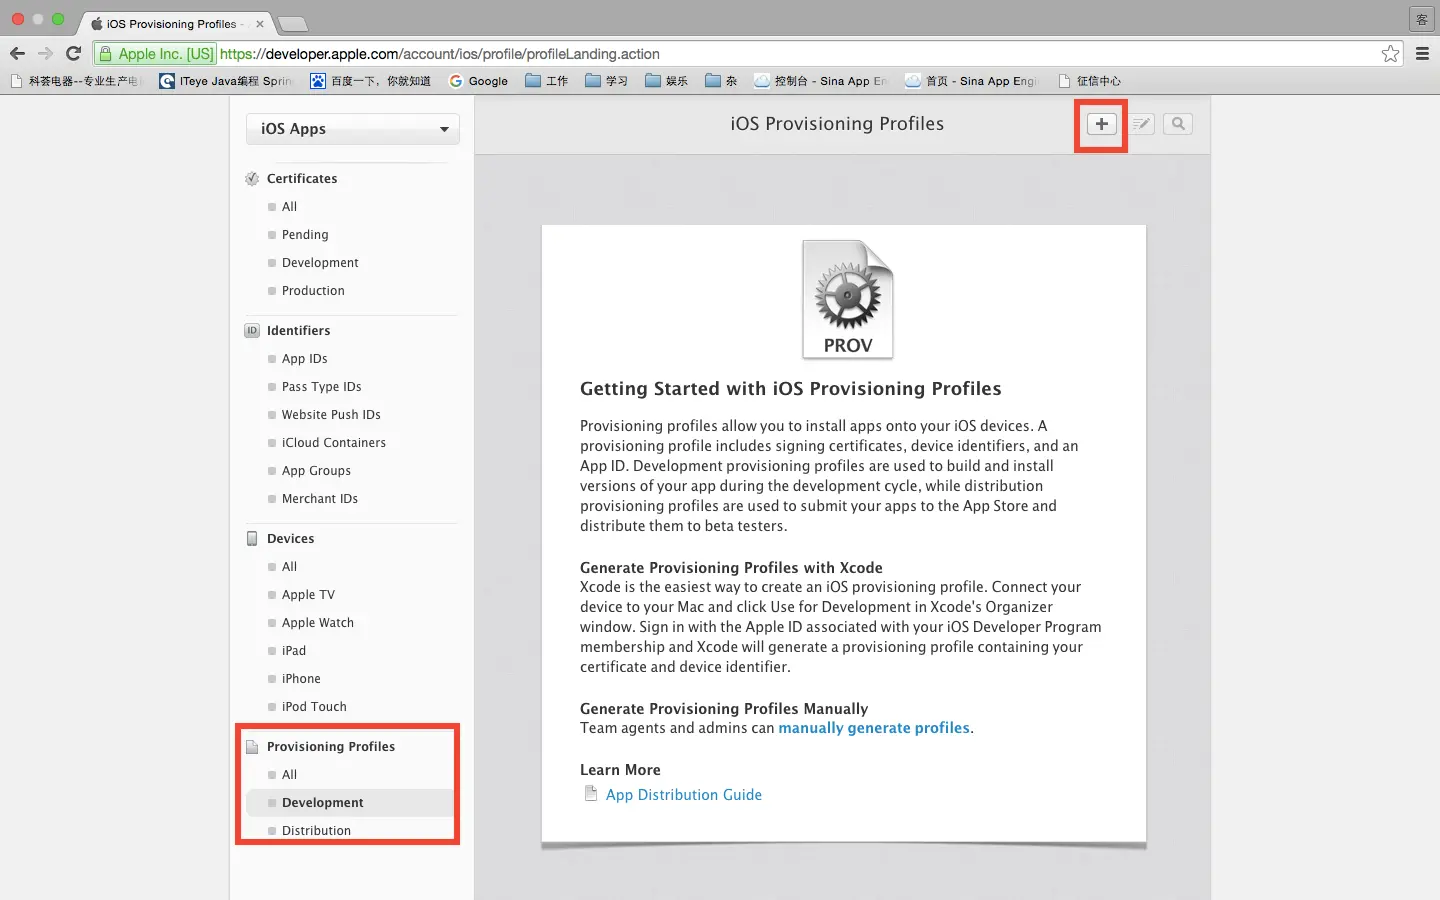Select Distribution provisioning profiles
This screenshot has height=900, width=1440.
pos(316,831)
